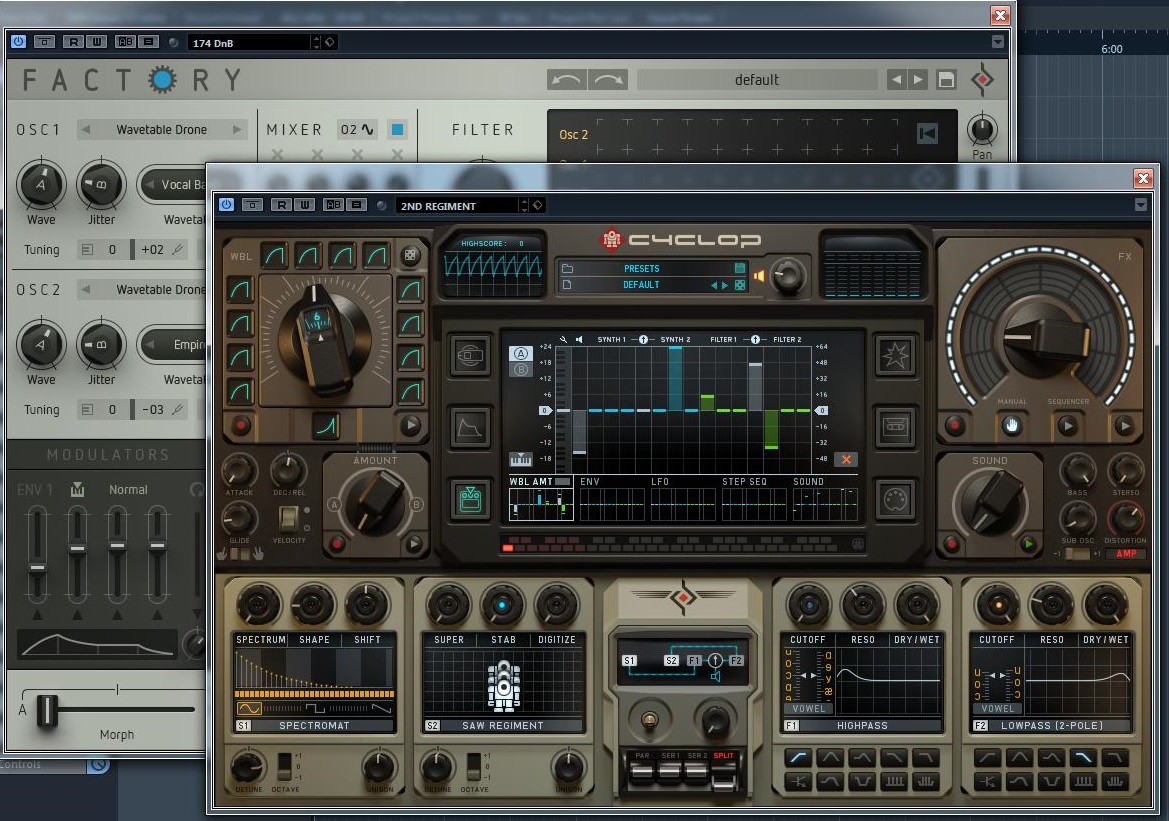The image size is (1169, 821).
Task: Set filter routing to SER 1
Action: point(669,771)
